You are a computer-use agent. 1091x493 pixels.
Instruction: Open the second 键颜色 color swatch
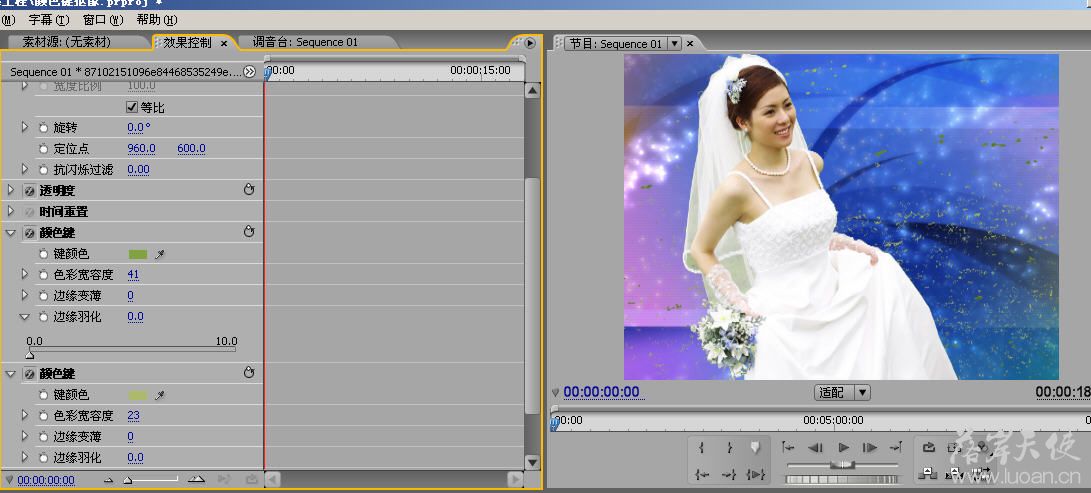(138, 395)
